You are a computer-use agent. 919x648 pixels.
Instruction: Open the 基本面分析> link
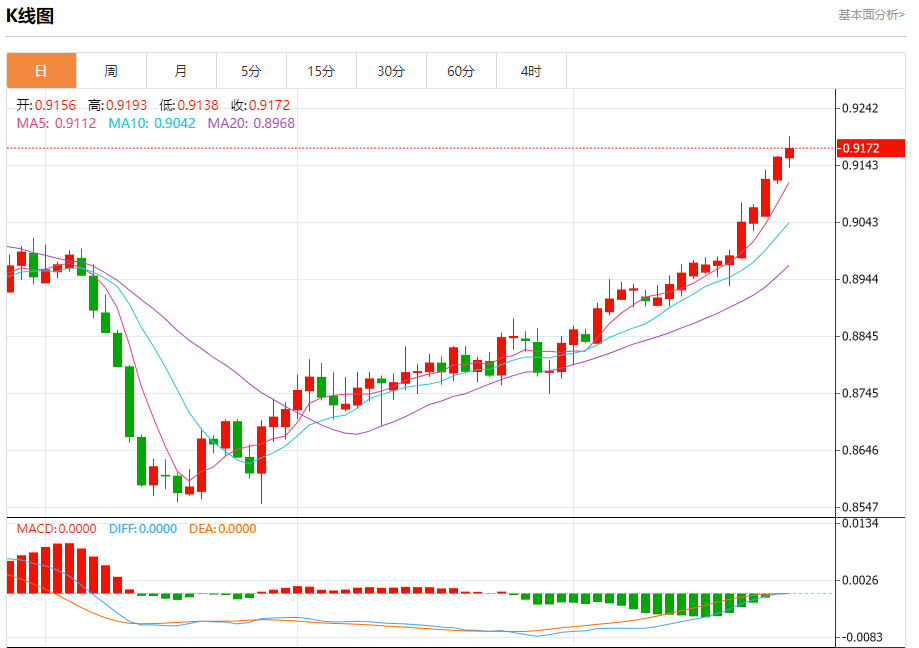pyautogui.click(x=871, y=15)
